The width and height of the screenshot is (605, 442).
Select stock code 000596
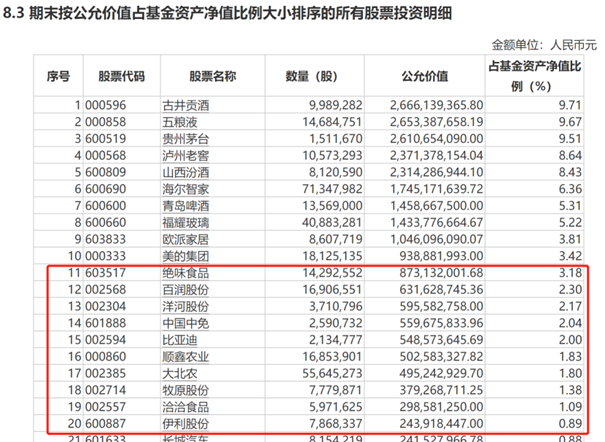[106, 105]
